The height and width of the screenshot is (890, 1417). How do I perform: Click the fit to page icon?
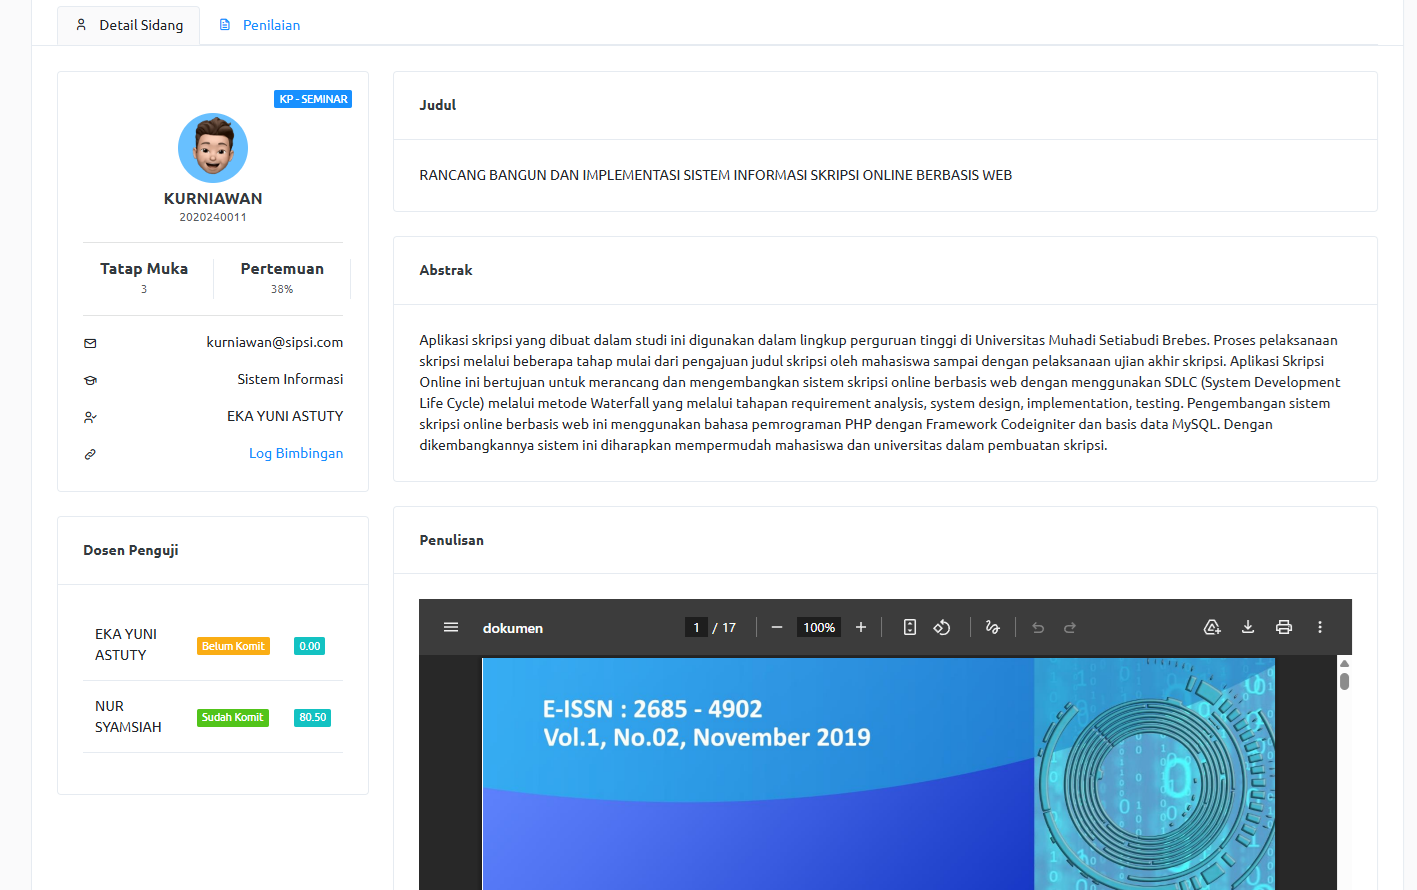point(910,627)
